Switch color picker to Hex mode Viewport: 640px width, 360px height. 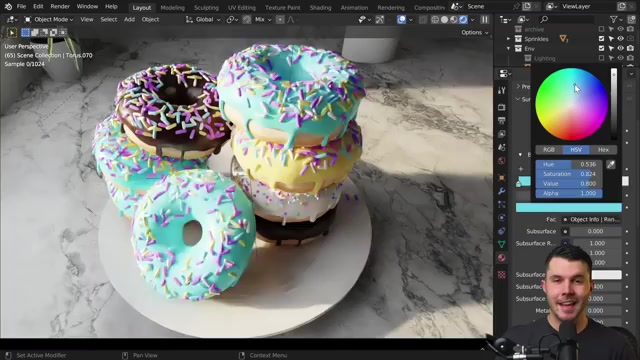click(603, 150)
